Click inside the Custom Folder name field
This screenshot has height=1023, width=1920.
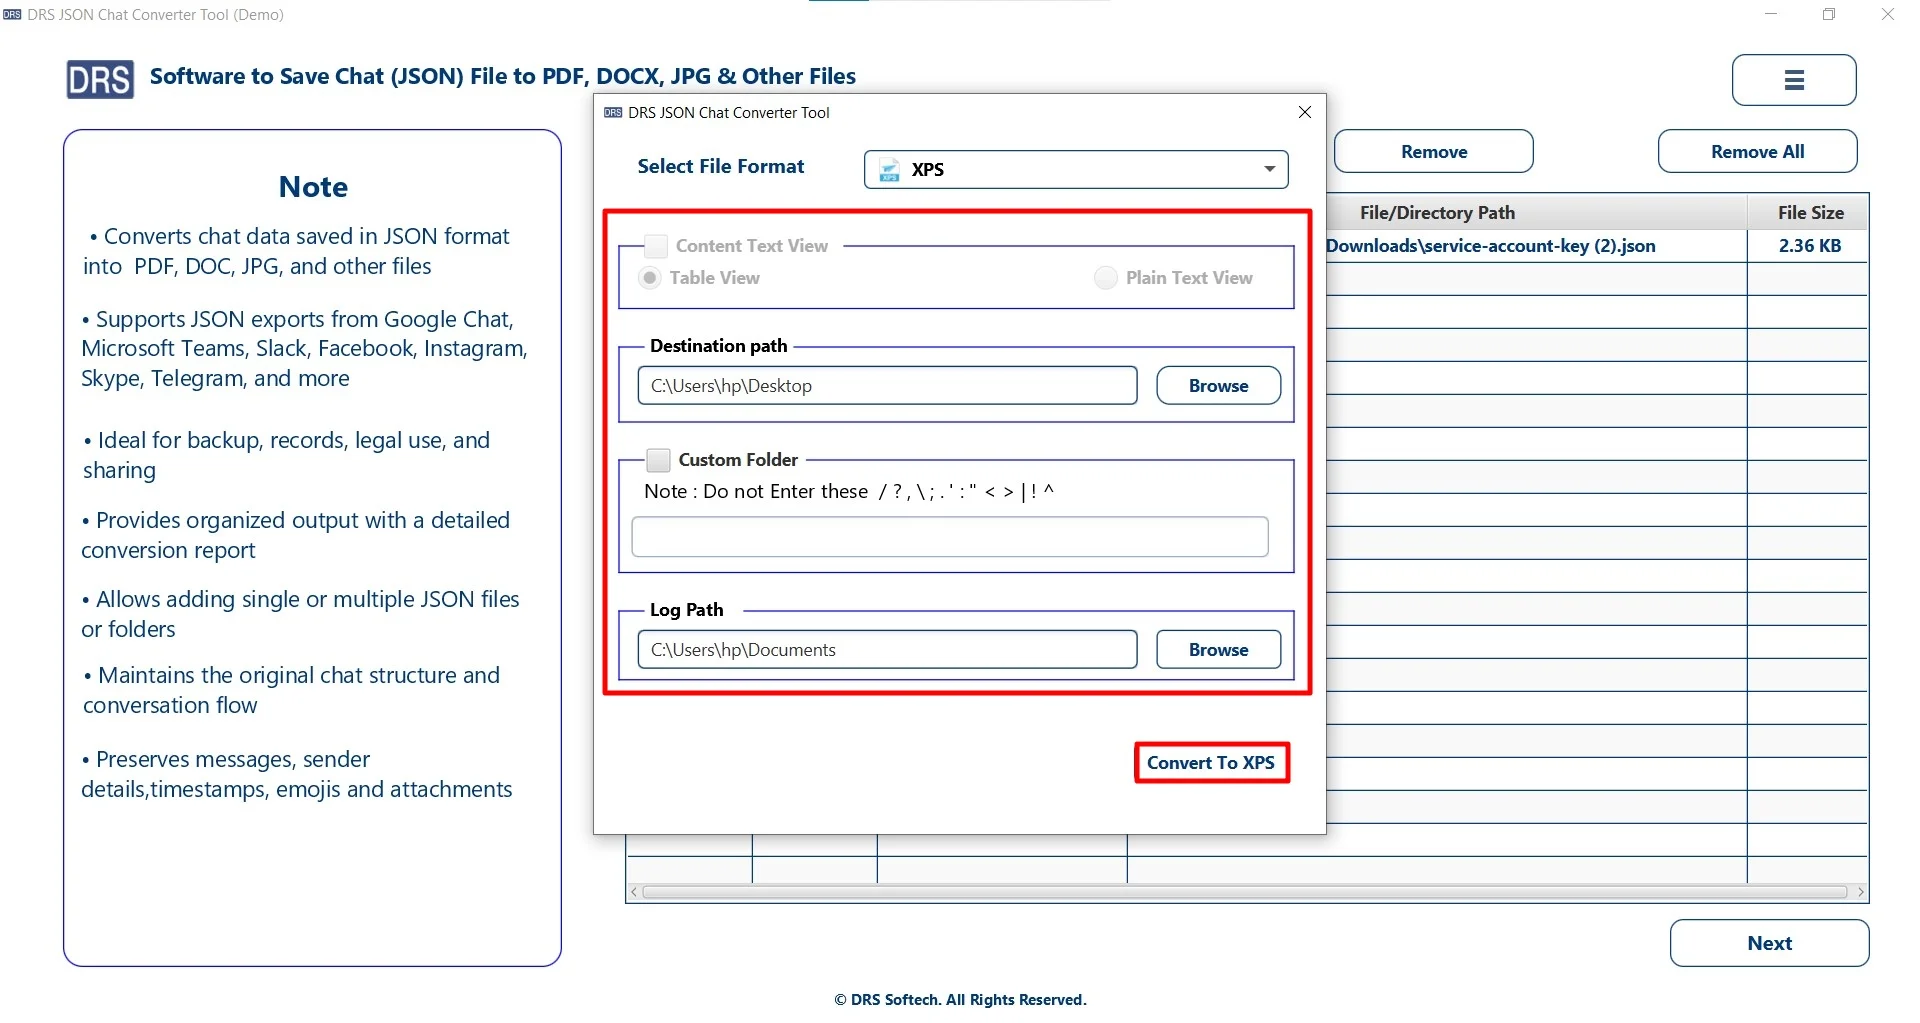coord(949,537)
